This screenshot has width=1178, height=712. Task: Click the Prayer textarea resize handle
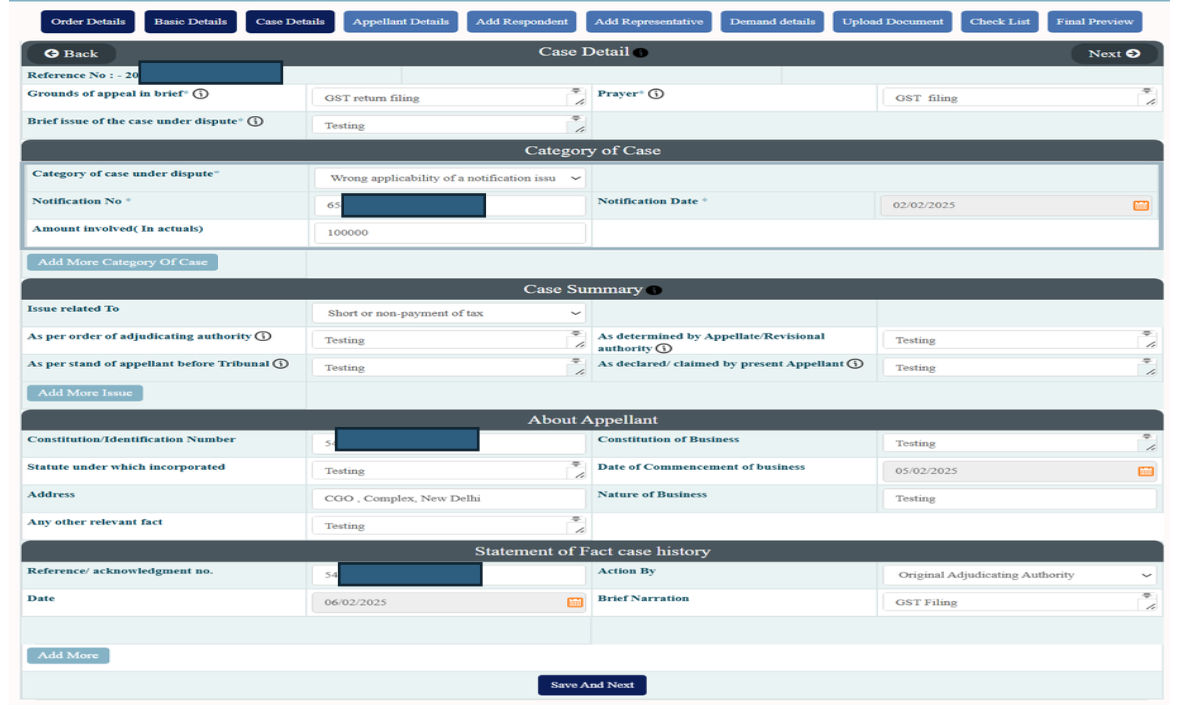(x=1149, y=101)
